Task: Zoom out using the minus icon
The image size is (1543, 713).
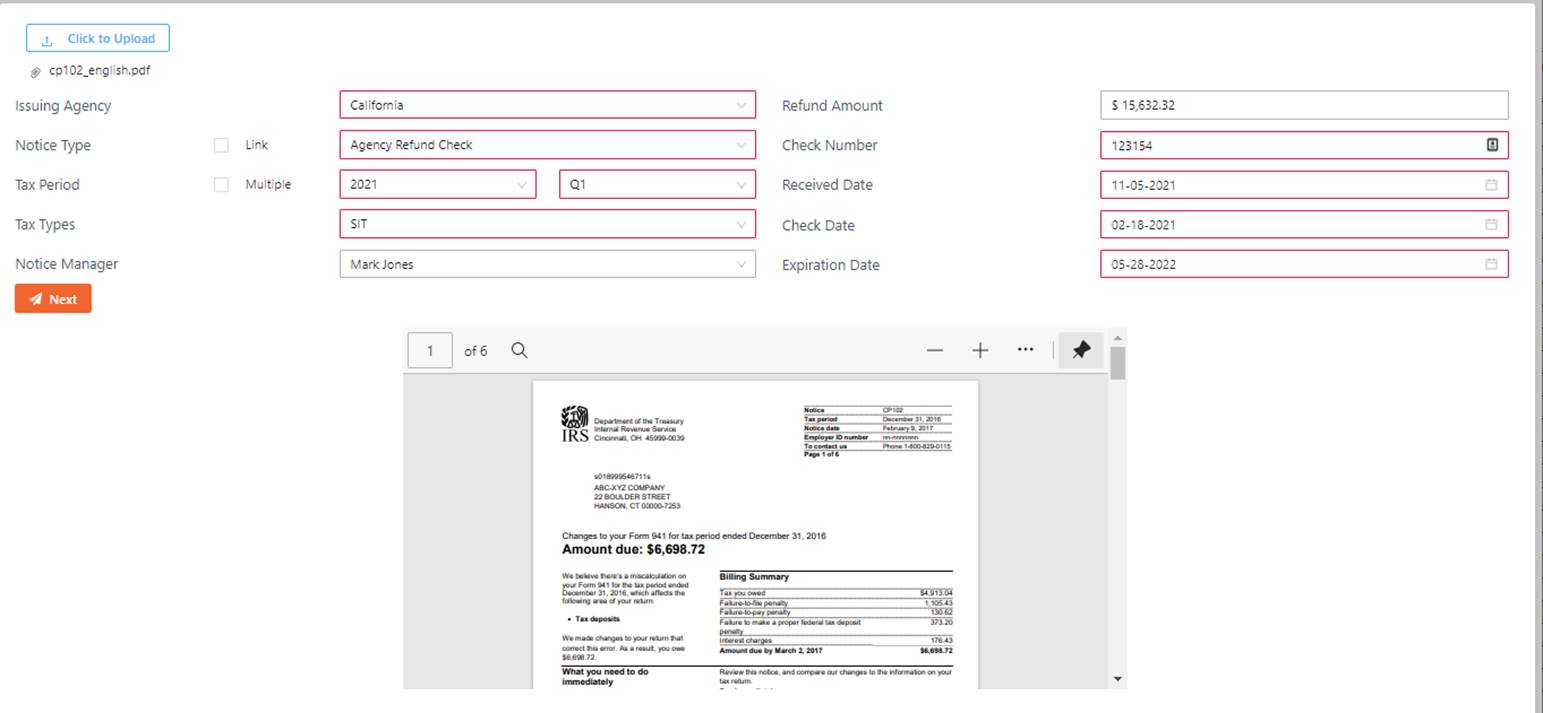Action: tap(935, 350)
